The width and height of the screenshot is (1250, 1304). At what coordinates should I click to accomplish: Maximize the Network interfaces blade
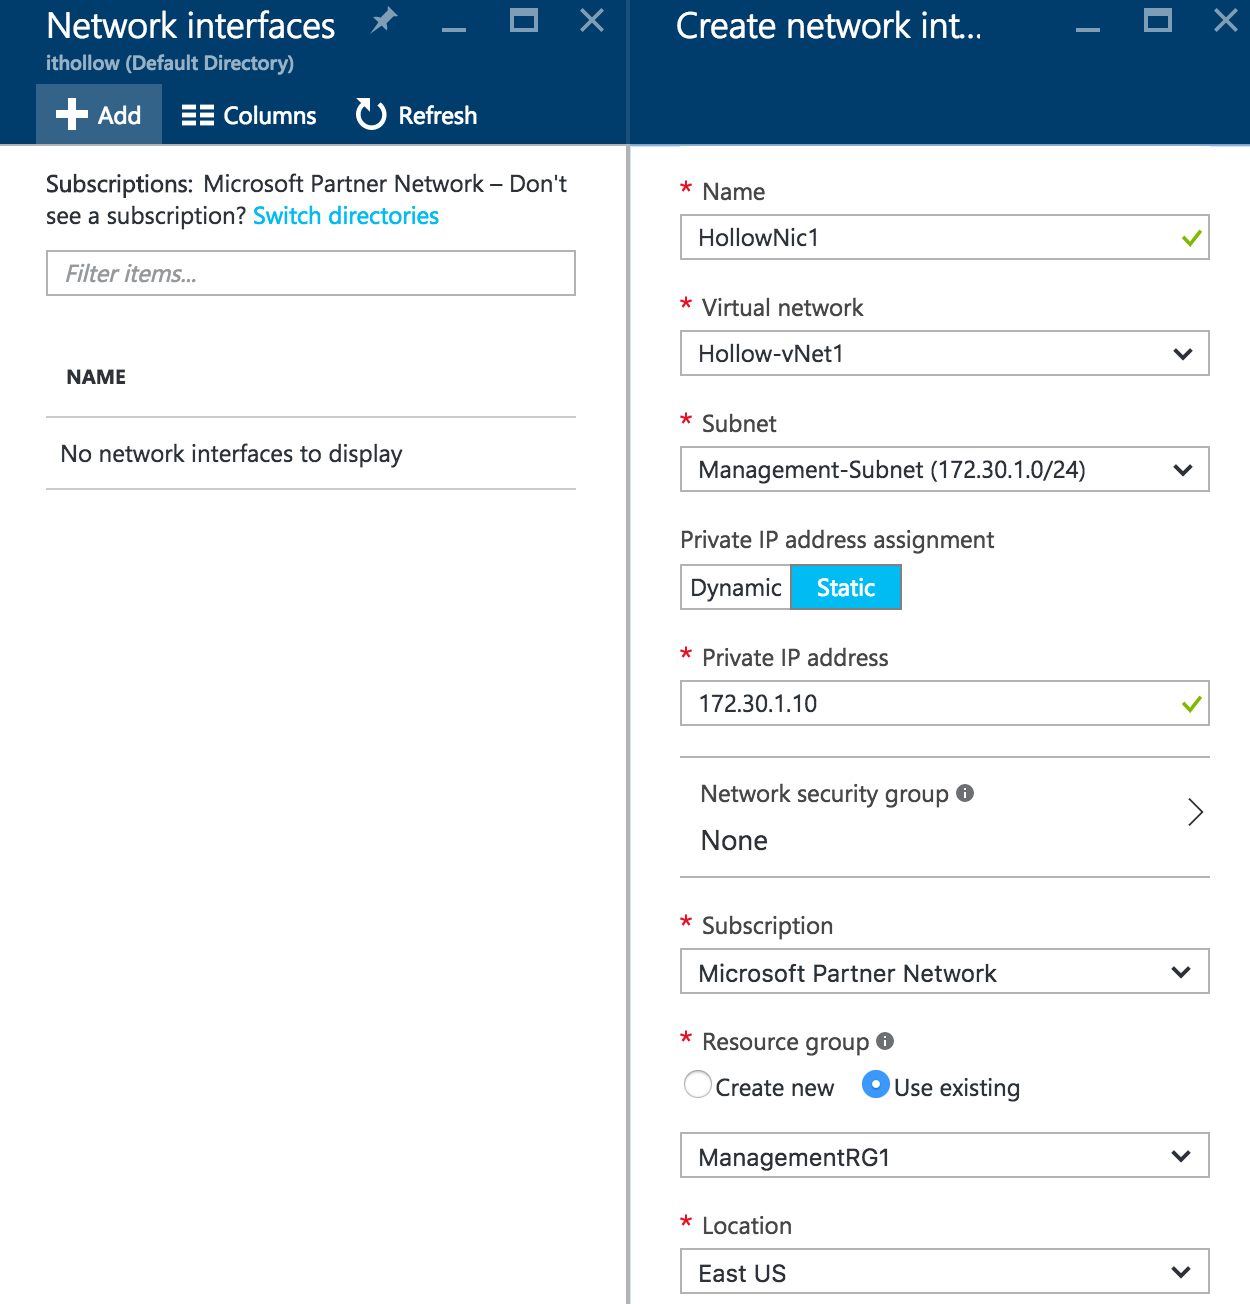coord(523,21)
